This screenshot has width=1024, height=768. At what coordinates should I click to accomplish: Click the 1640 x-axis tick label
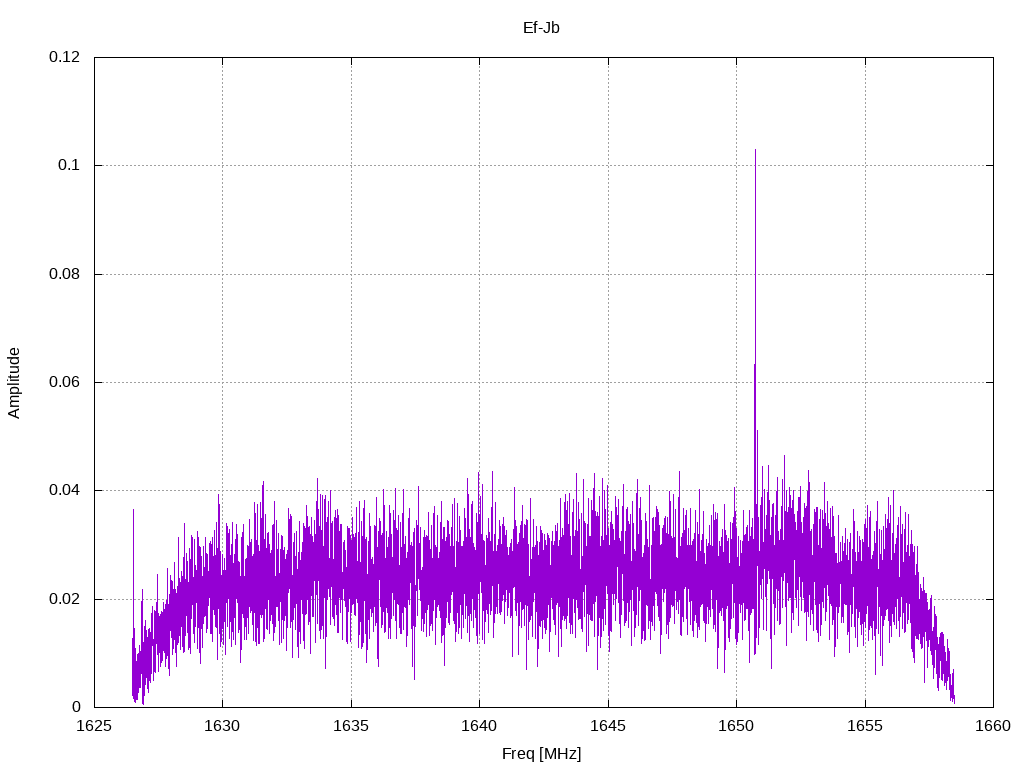tap(479, 726)
